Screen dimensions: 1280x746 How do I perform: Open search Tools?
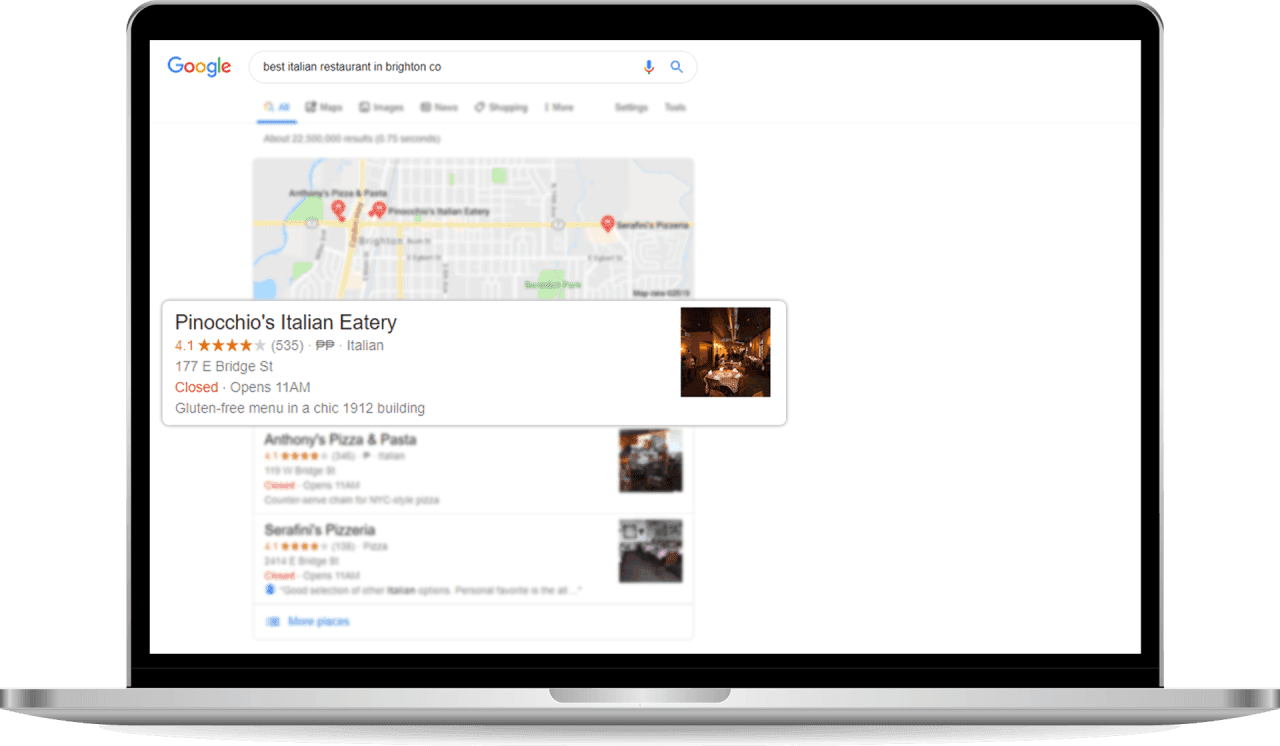point(675,107)
